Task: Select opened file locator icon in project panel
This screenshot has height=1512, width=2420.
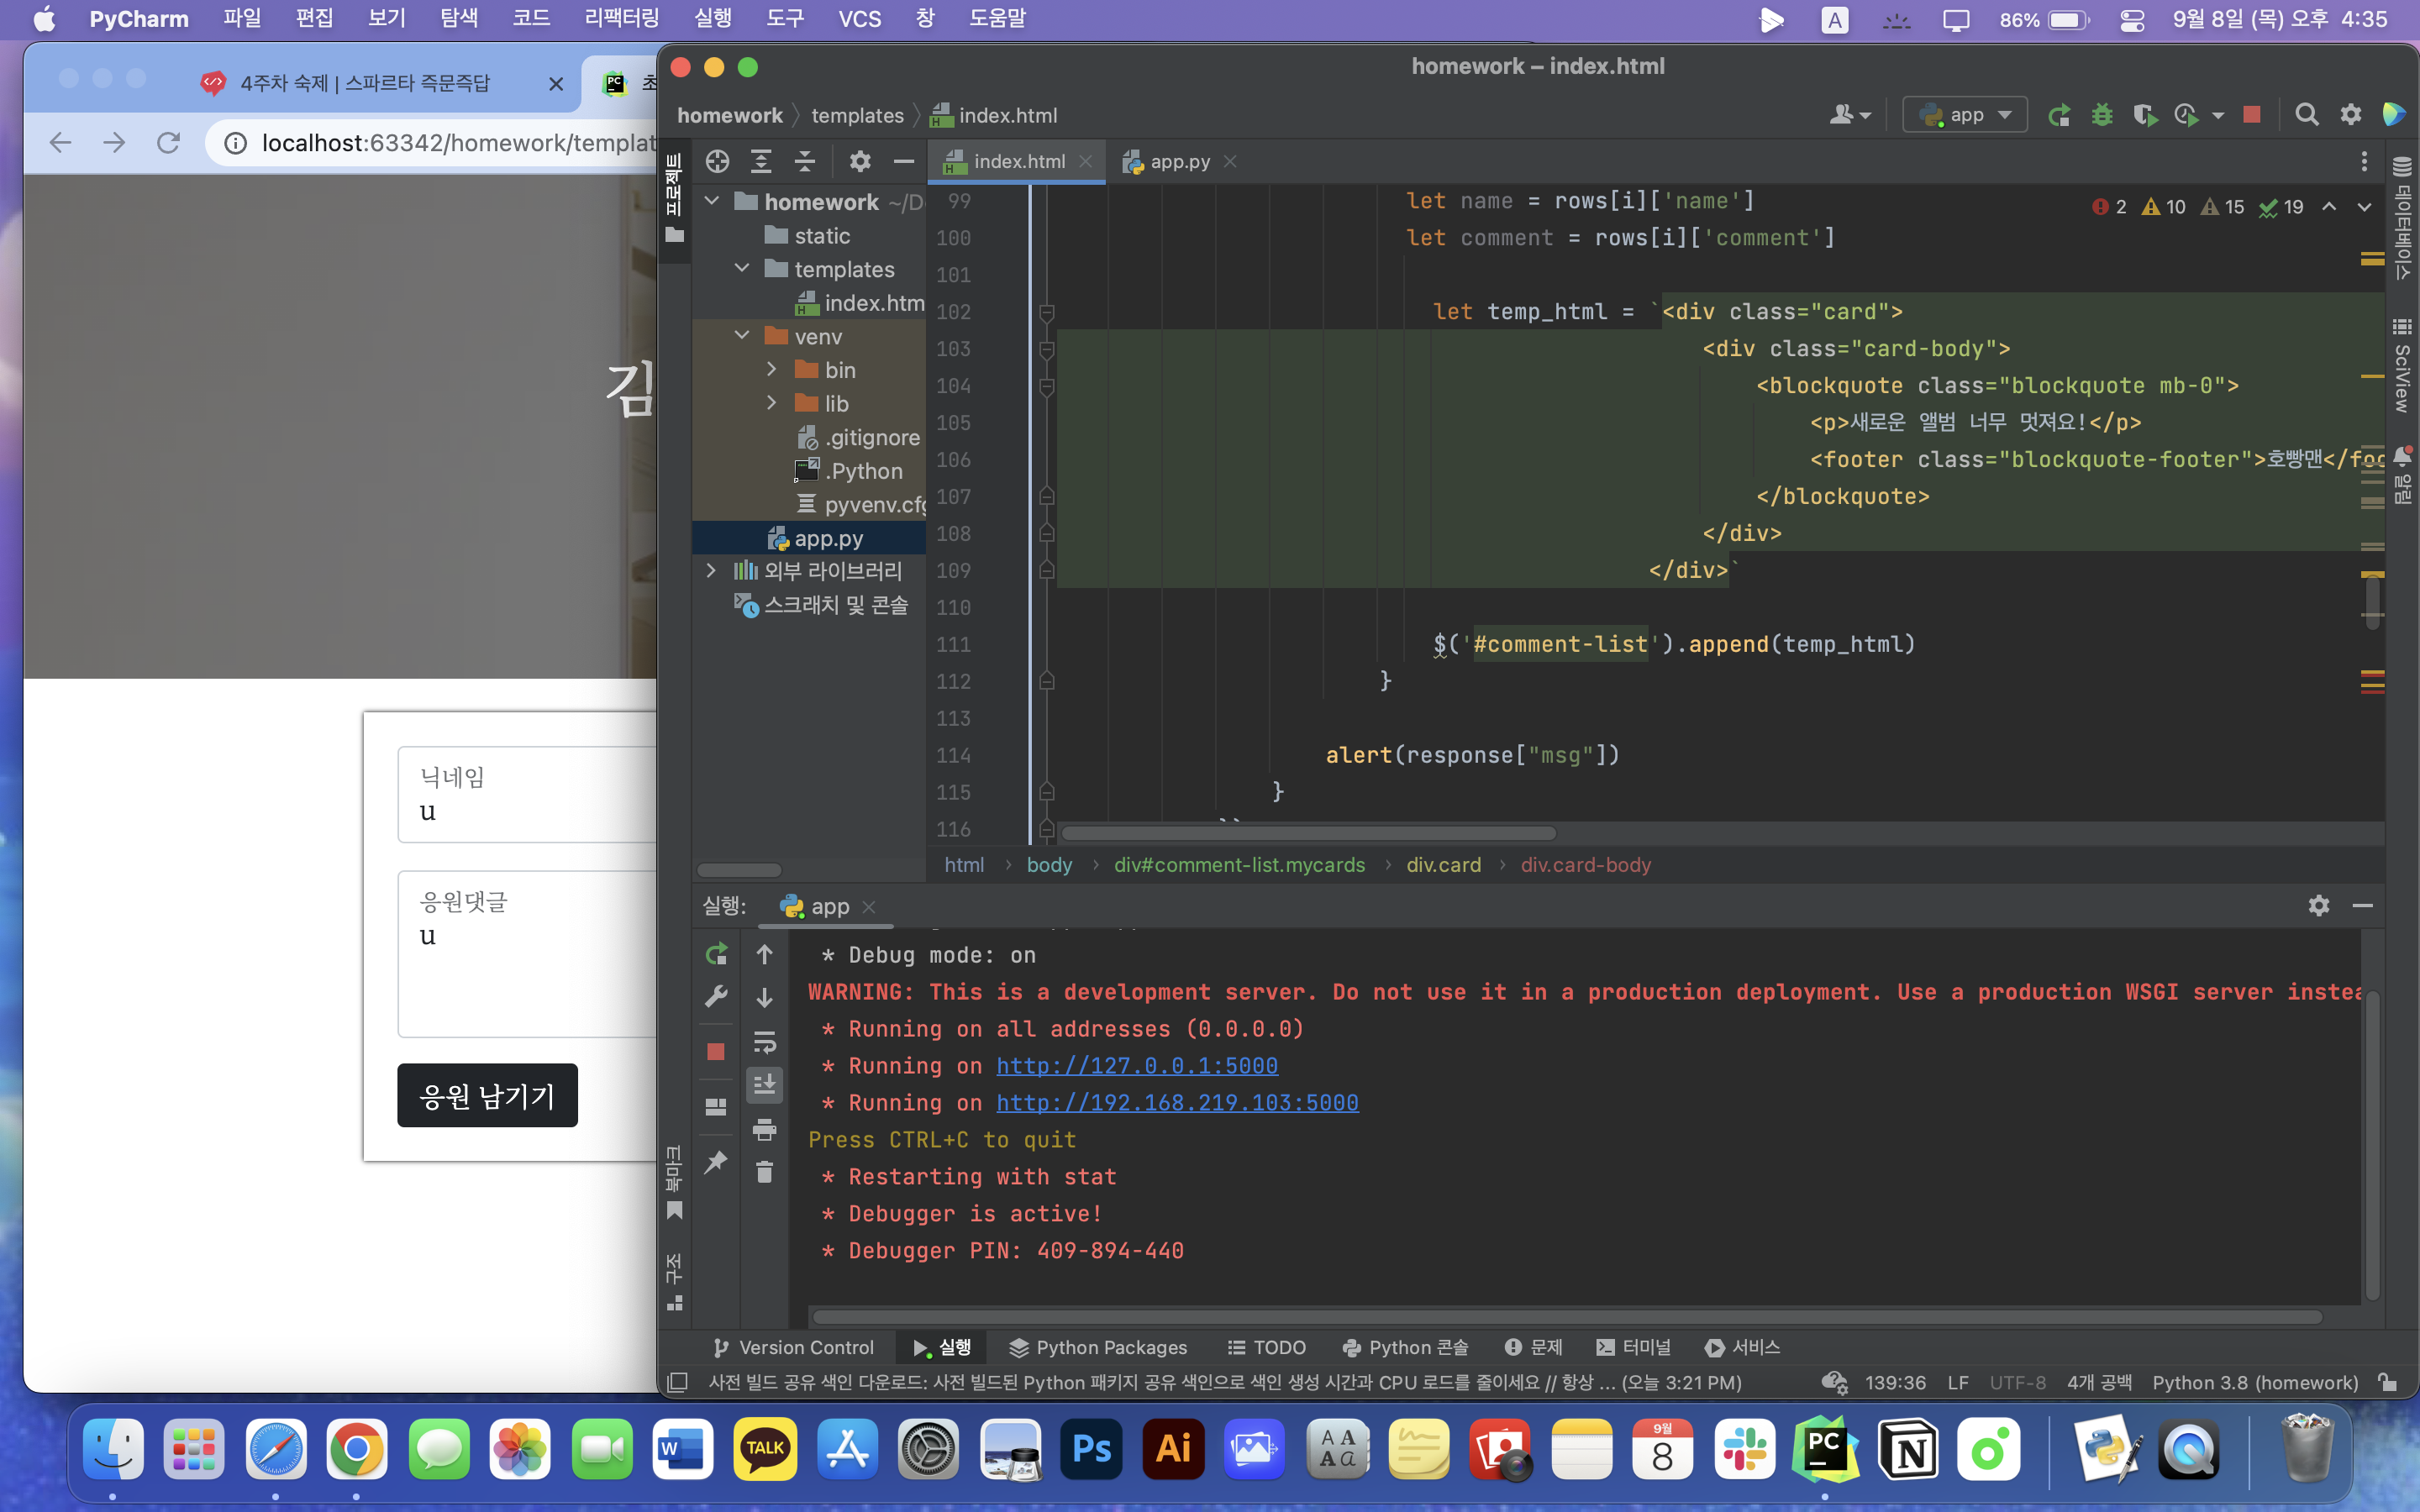Action: point(717,161)
